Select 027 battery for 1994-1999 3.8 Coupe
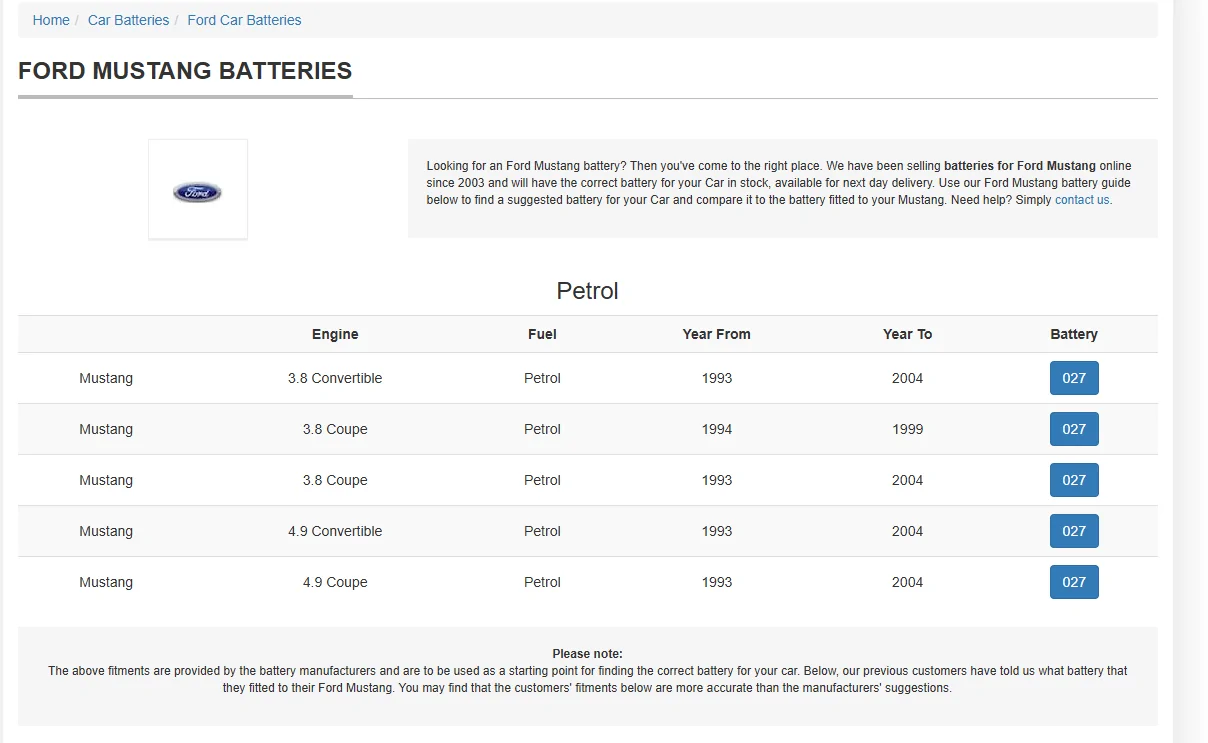This screenshot has height=743, width=1208. (1074, 429)
